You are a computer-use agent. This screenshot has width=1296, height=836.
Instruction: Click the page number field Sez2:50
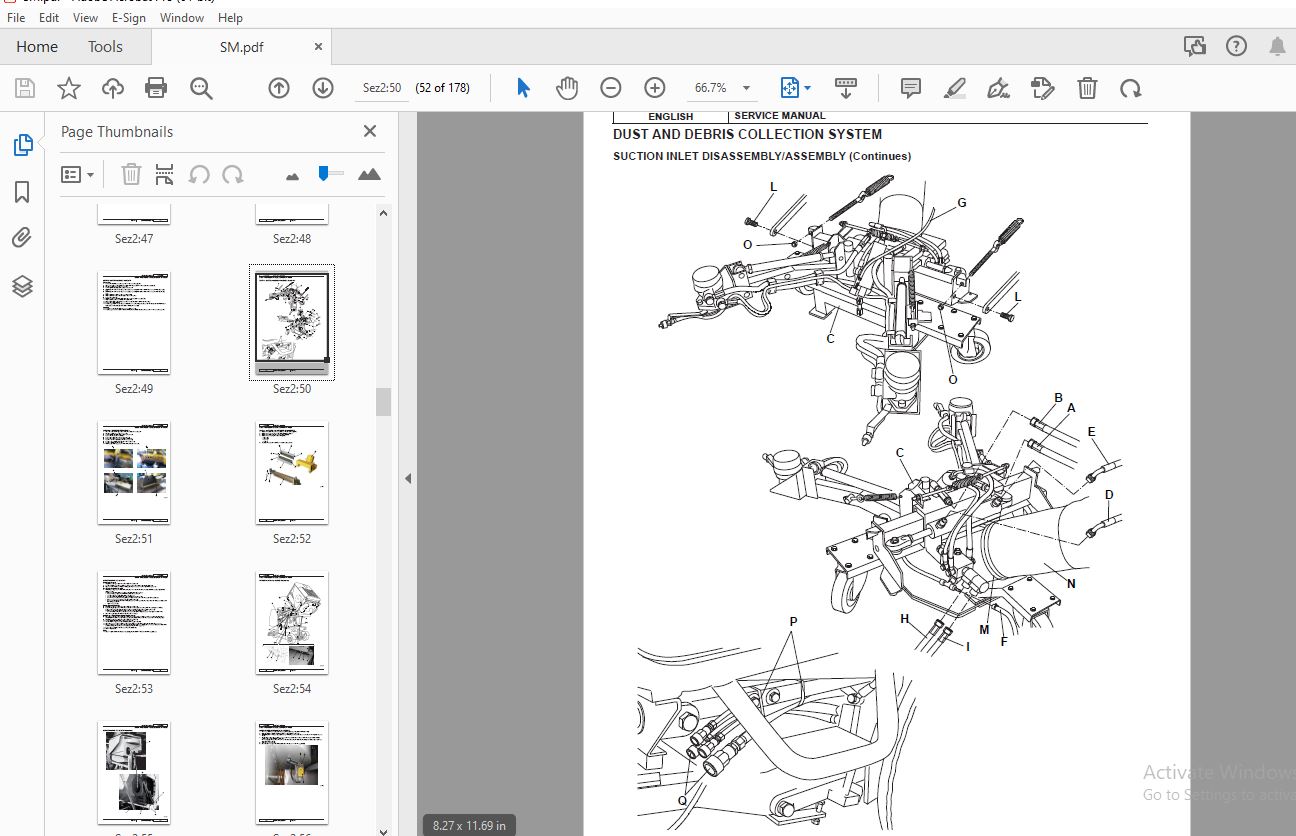click(x=382, y=88)
